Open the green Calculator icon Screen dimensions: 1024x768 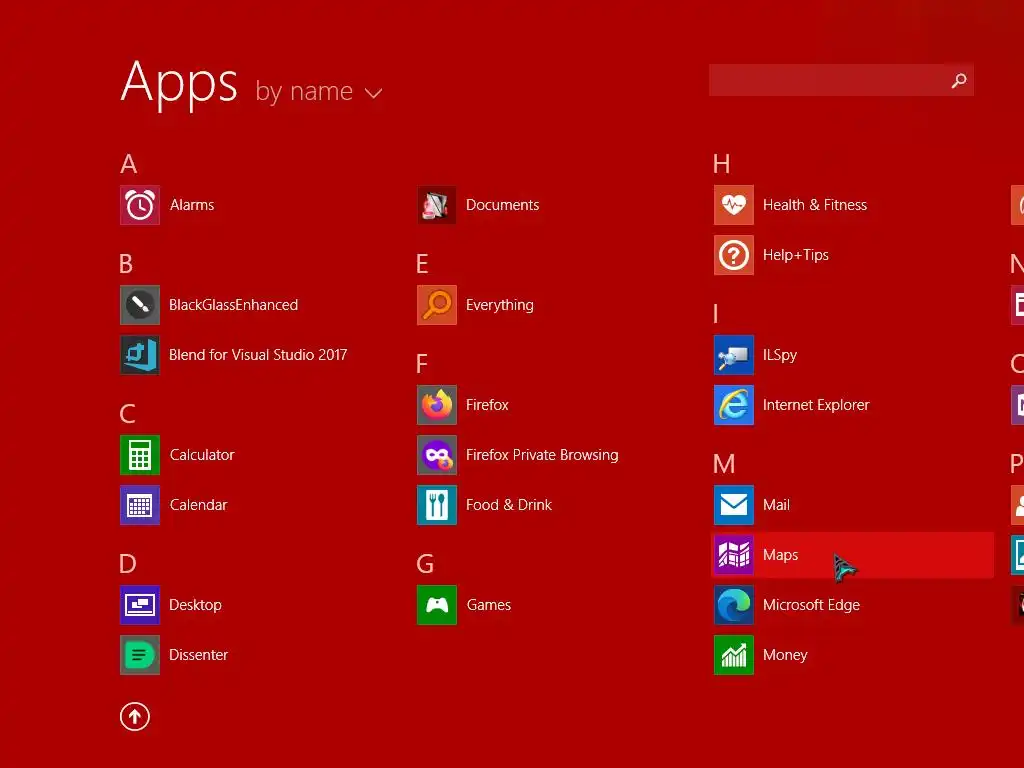(140, 455)
